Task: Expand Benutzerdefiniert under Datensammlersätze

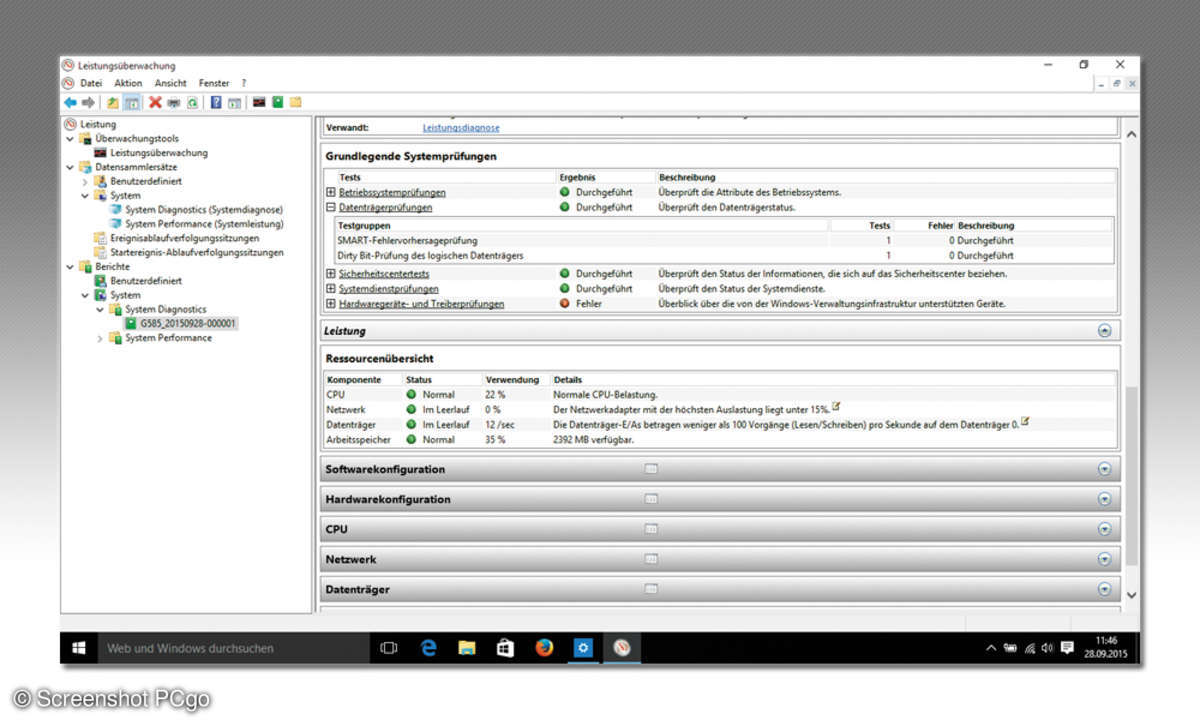Action: tap(85, 181)
